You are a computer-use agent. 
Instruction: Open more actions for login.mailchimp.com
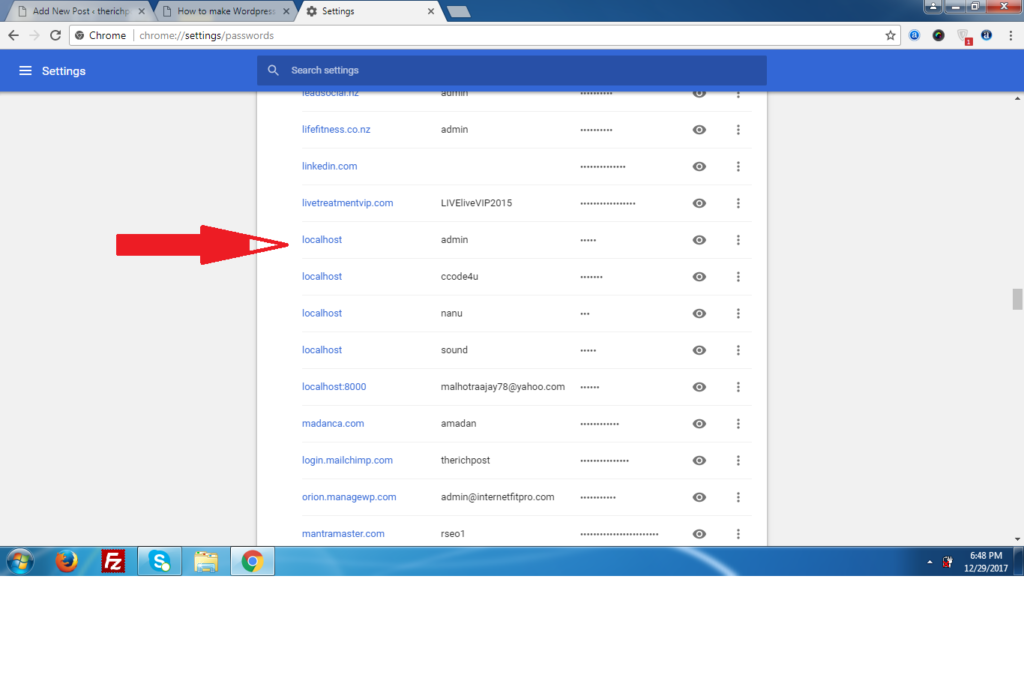point(738,460)
